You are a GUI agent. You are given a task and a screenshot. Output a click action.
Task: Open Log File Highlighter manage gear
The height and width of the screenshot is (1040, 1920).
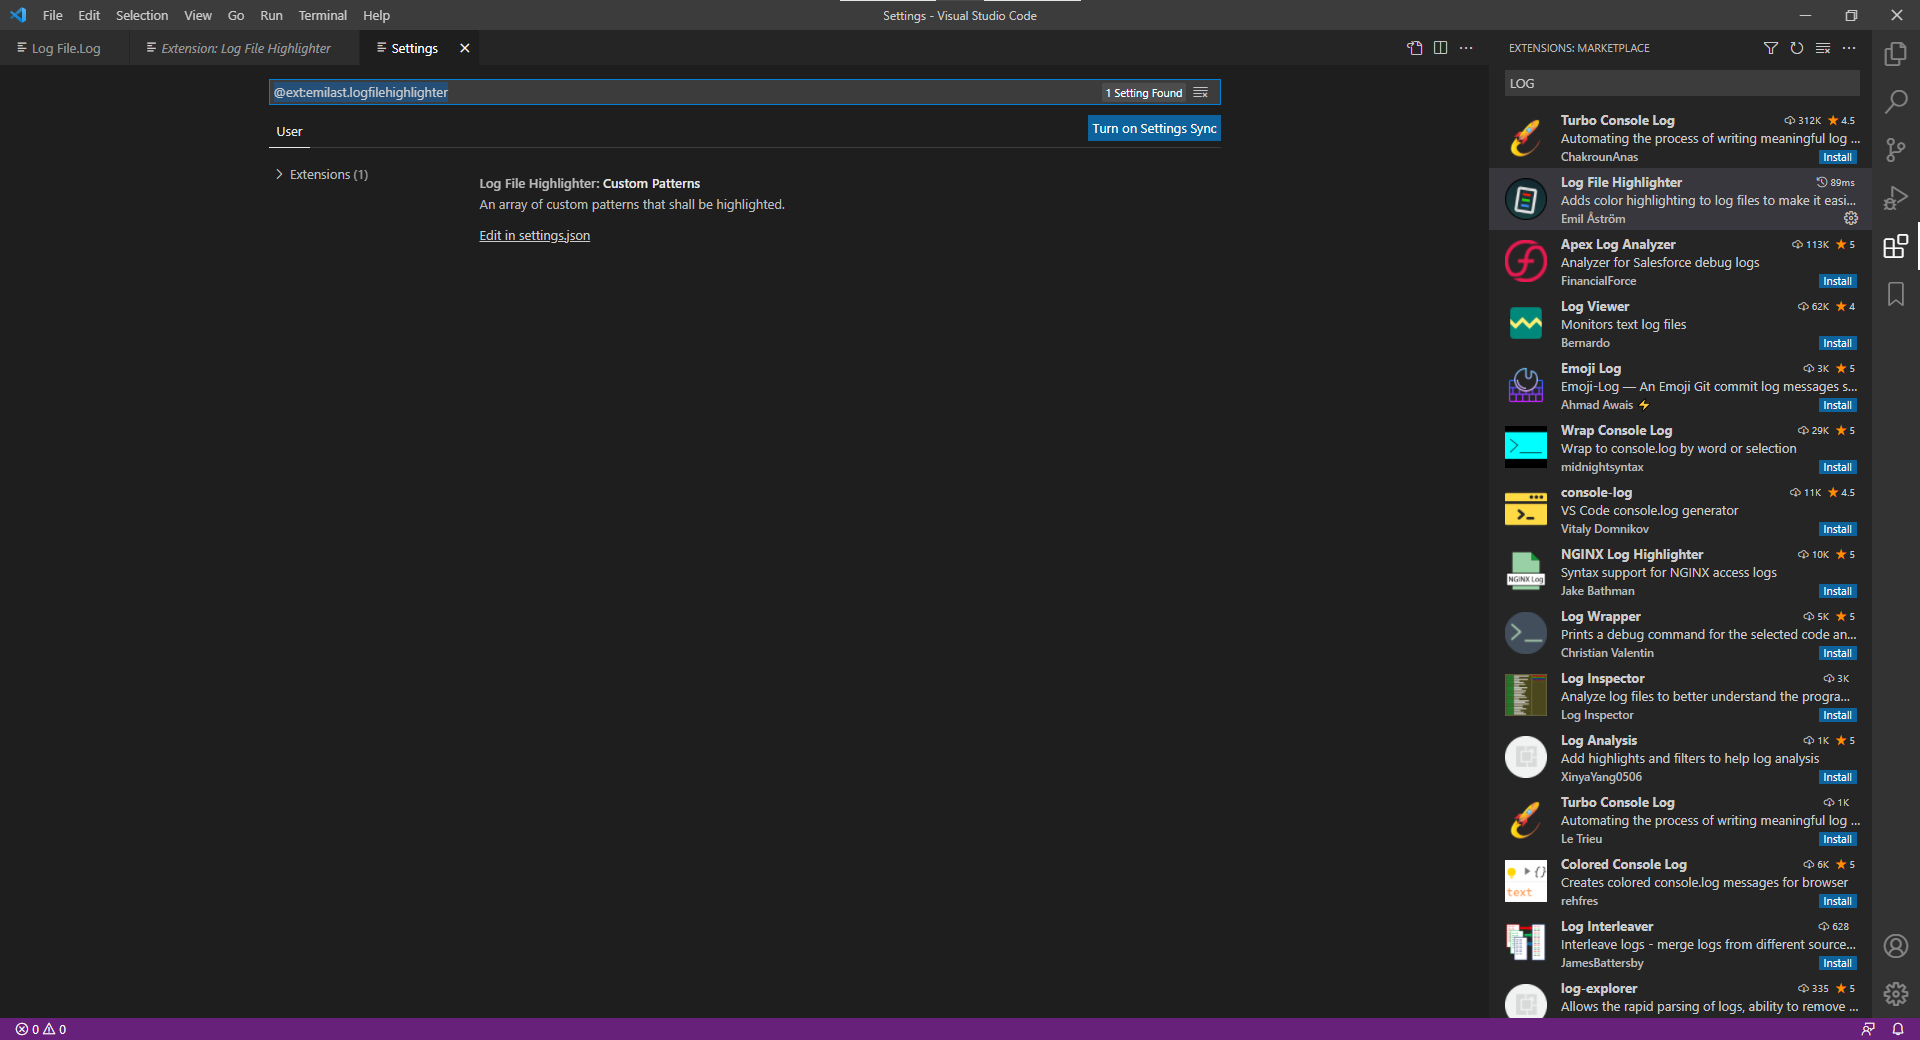click(x=1851, y=218)
